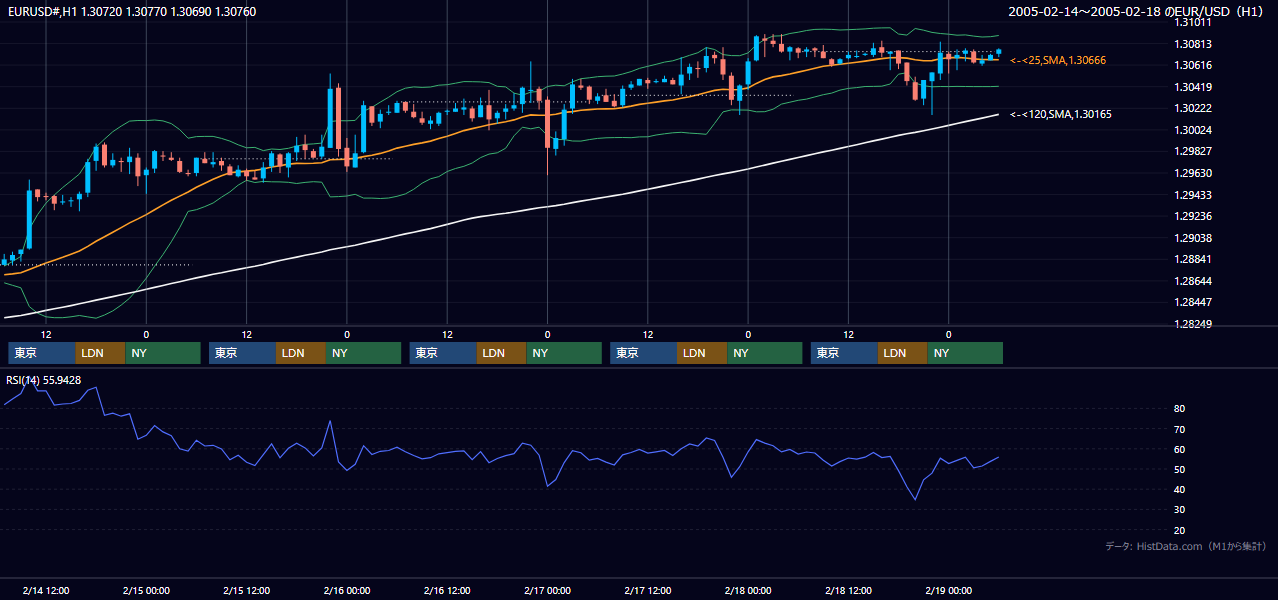
Task: Click price axis value 1.30222
Action: [x=1192, y=109]
